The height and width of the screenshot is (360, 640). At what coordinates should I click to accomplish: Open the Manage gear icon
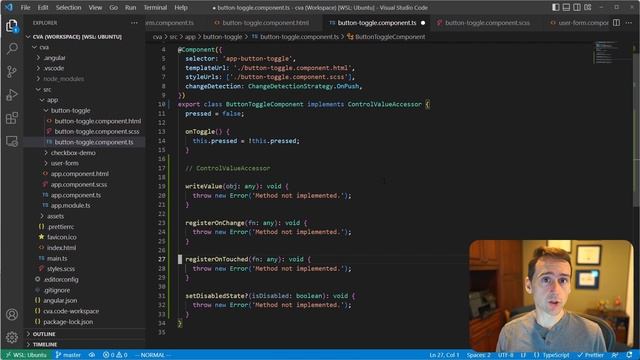point(12,337)
